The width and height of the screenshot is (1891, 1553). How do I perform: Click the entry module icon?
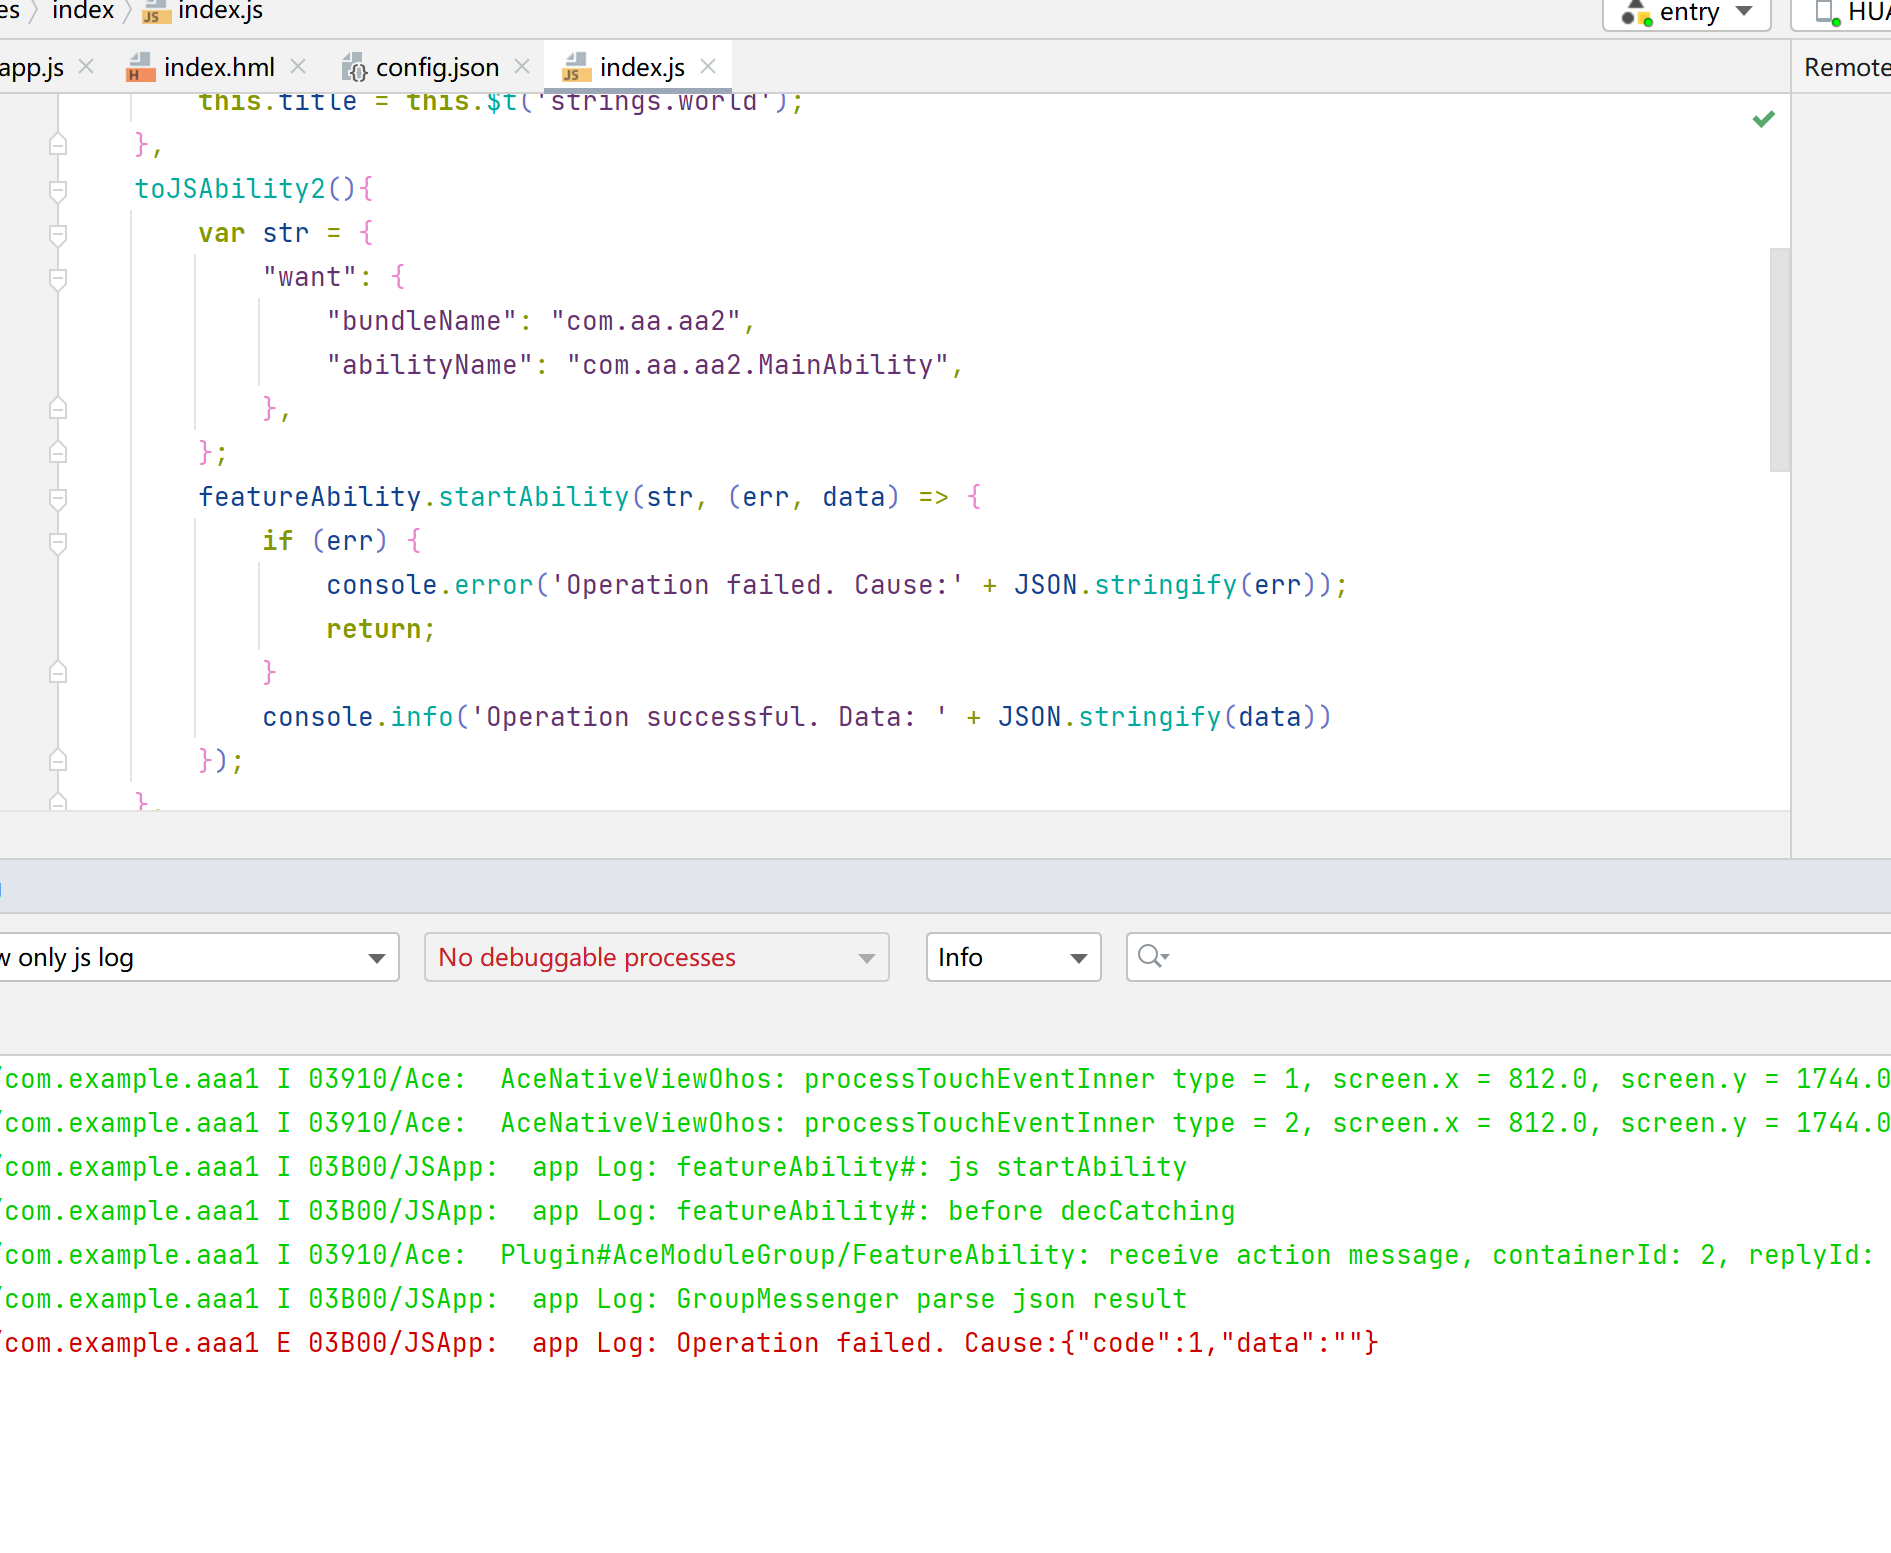click(1635, 13)
